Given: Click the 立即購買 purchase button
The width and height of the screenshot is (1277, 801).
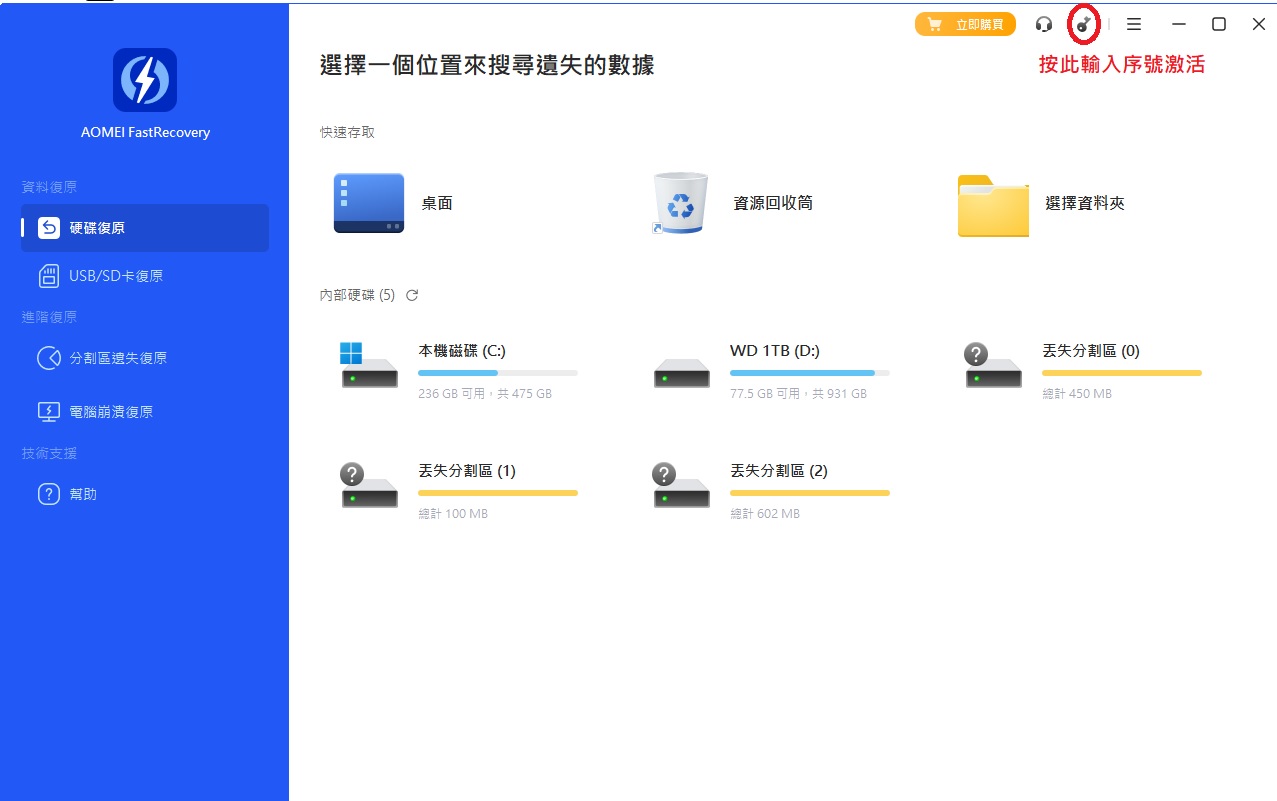Looking at the screenshot, I should coord(964,23).
